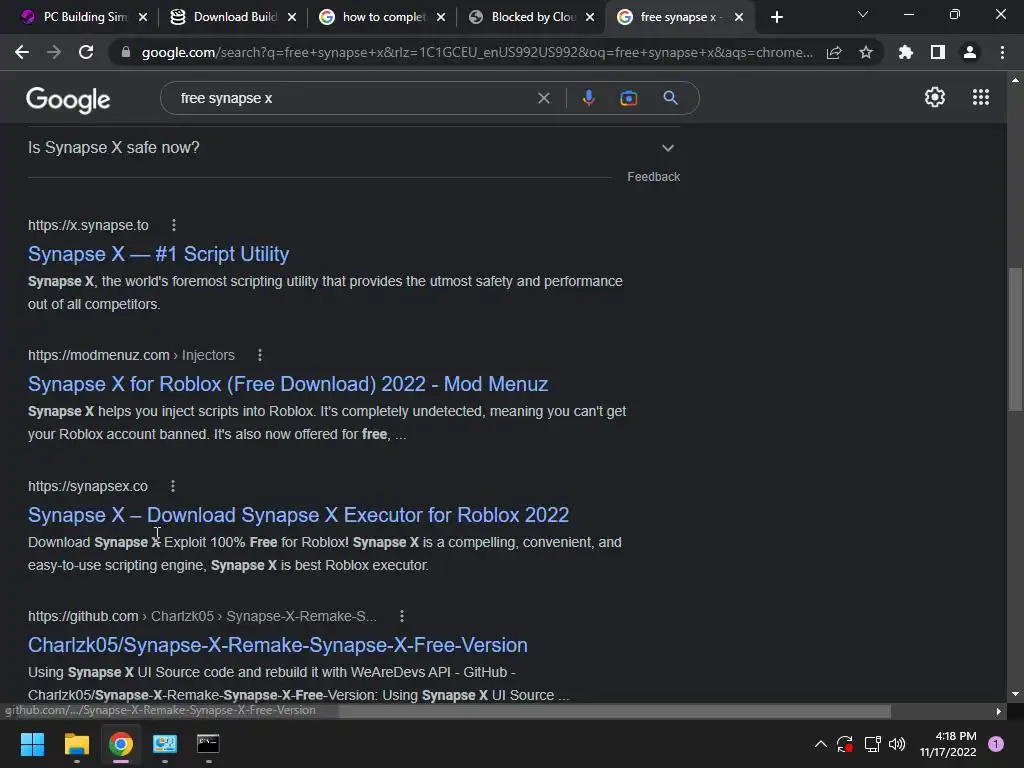
Task: Open the Google apps grid
Action: click(981, 97)
